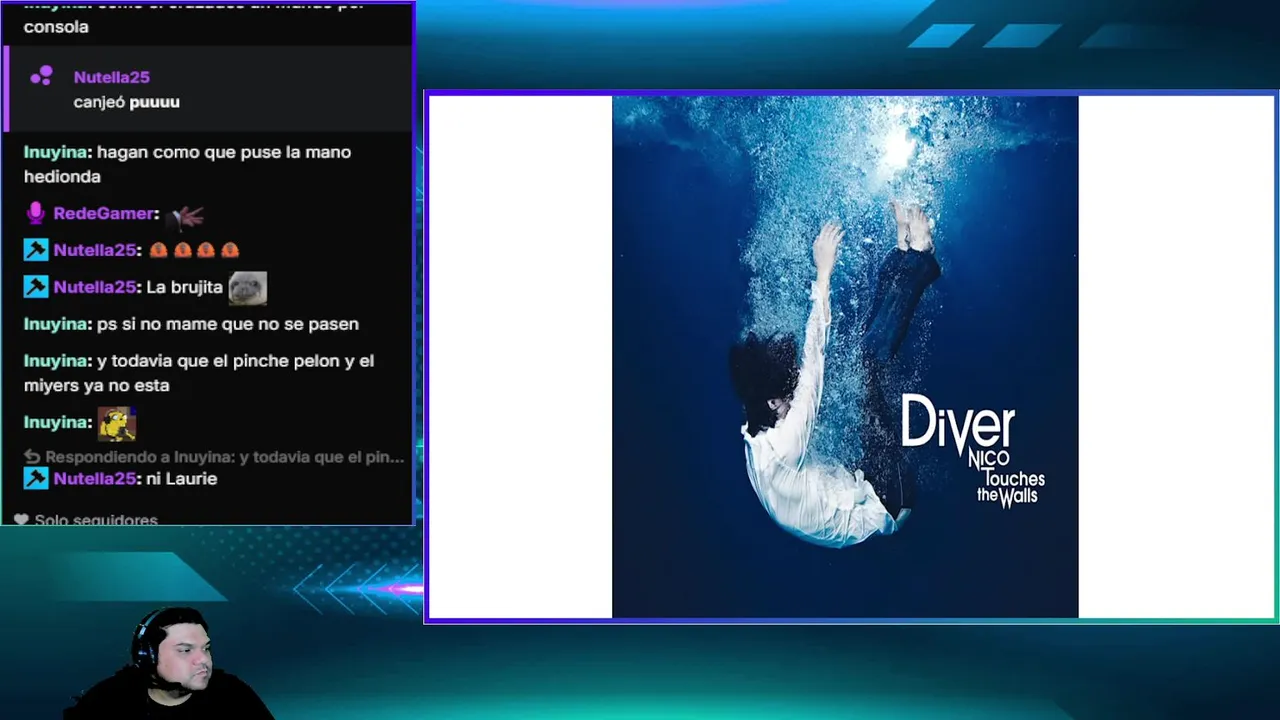Screen dimensions: 1280x720
Task: Click the channel points icon beside Nutella25's redemption
Action: [x=41, y=76]
